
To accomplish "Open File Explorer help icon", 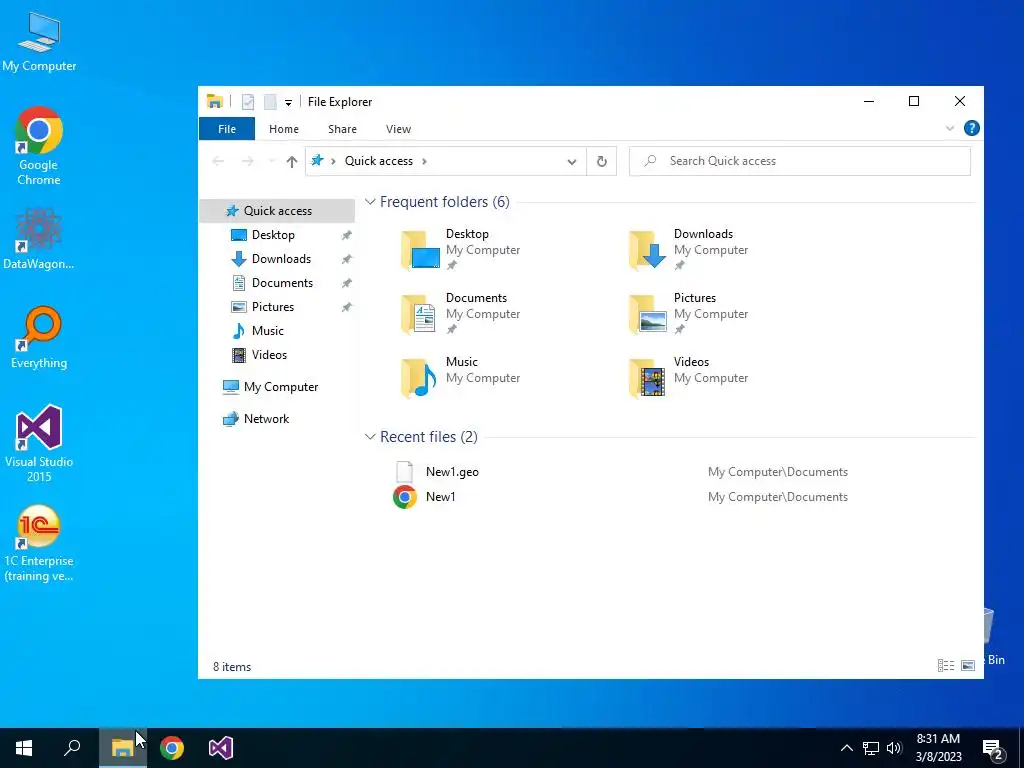I will pos(971,129).
